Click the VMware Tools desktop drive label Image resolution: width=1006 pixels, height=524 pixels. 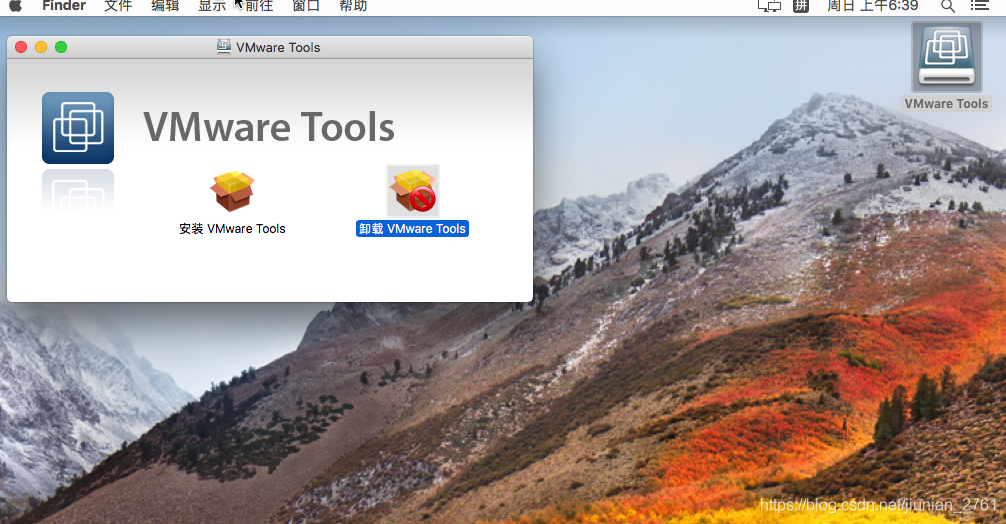(946, 104)
